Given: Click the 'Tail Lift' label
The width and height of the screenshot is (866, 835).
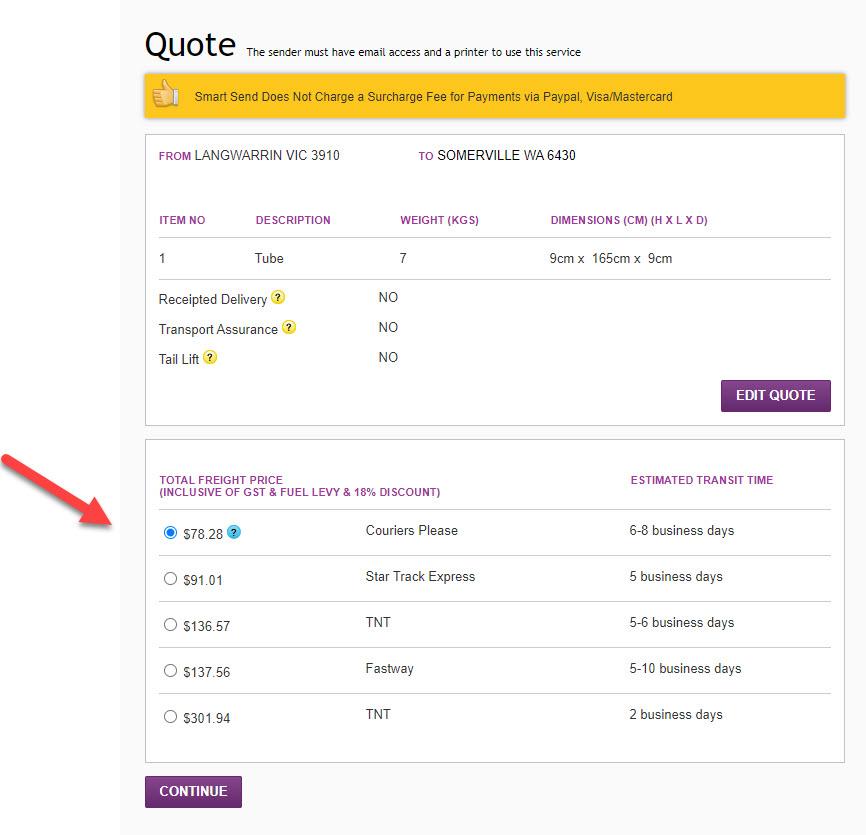Looking at the screenshot, I should 178,360.
